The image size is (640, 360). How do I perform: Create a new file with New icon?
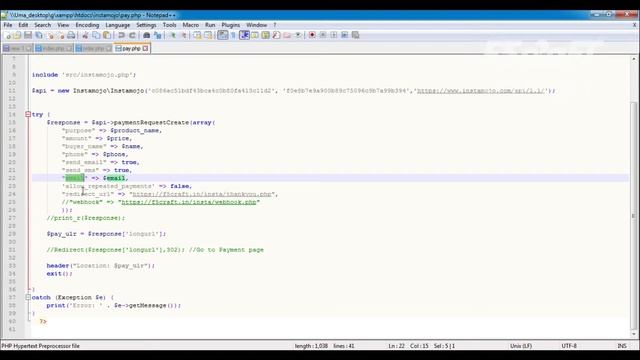click(8, 36)
